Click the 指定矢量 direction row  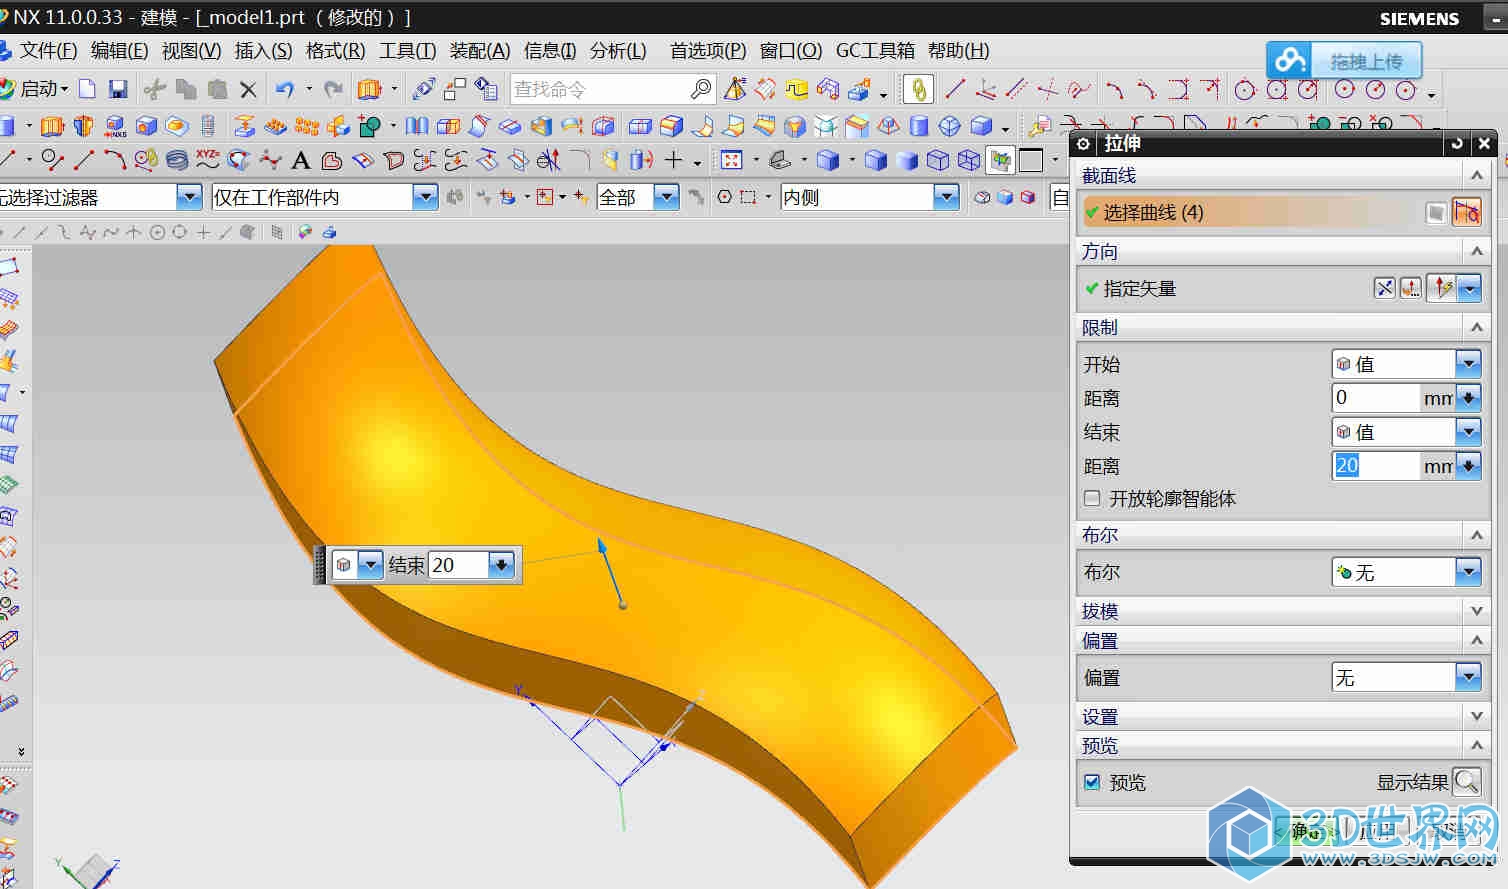point(1282,288)
